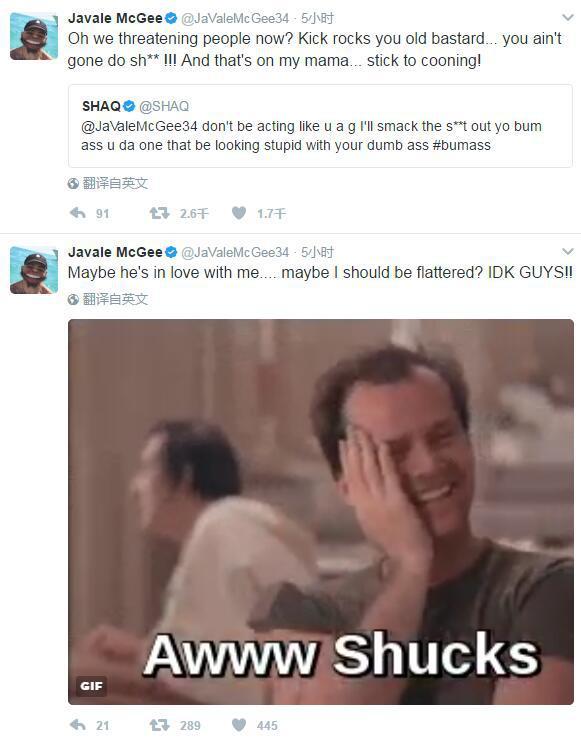Screen dimensions: 581x741
Task: Click 翻译自英文 under the first tweet
Action: [115, 183]
